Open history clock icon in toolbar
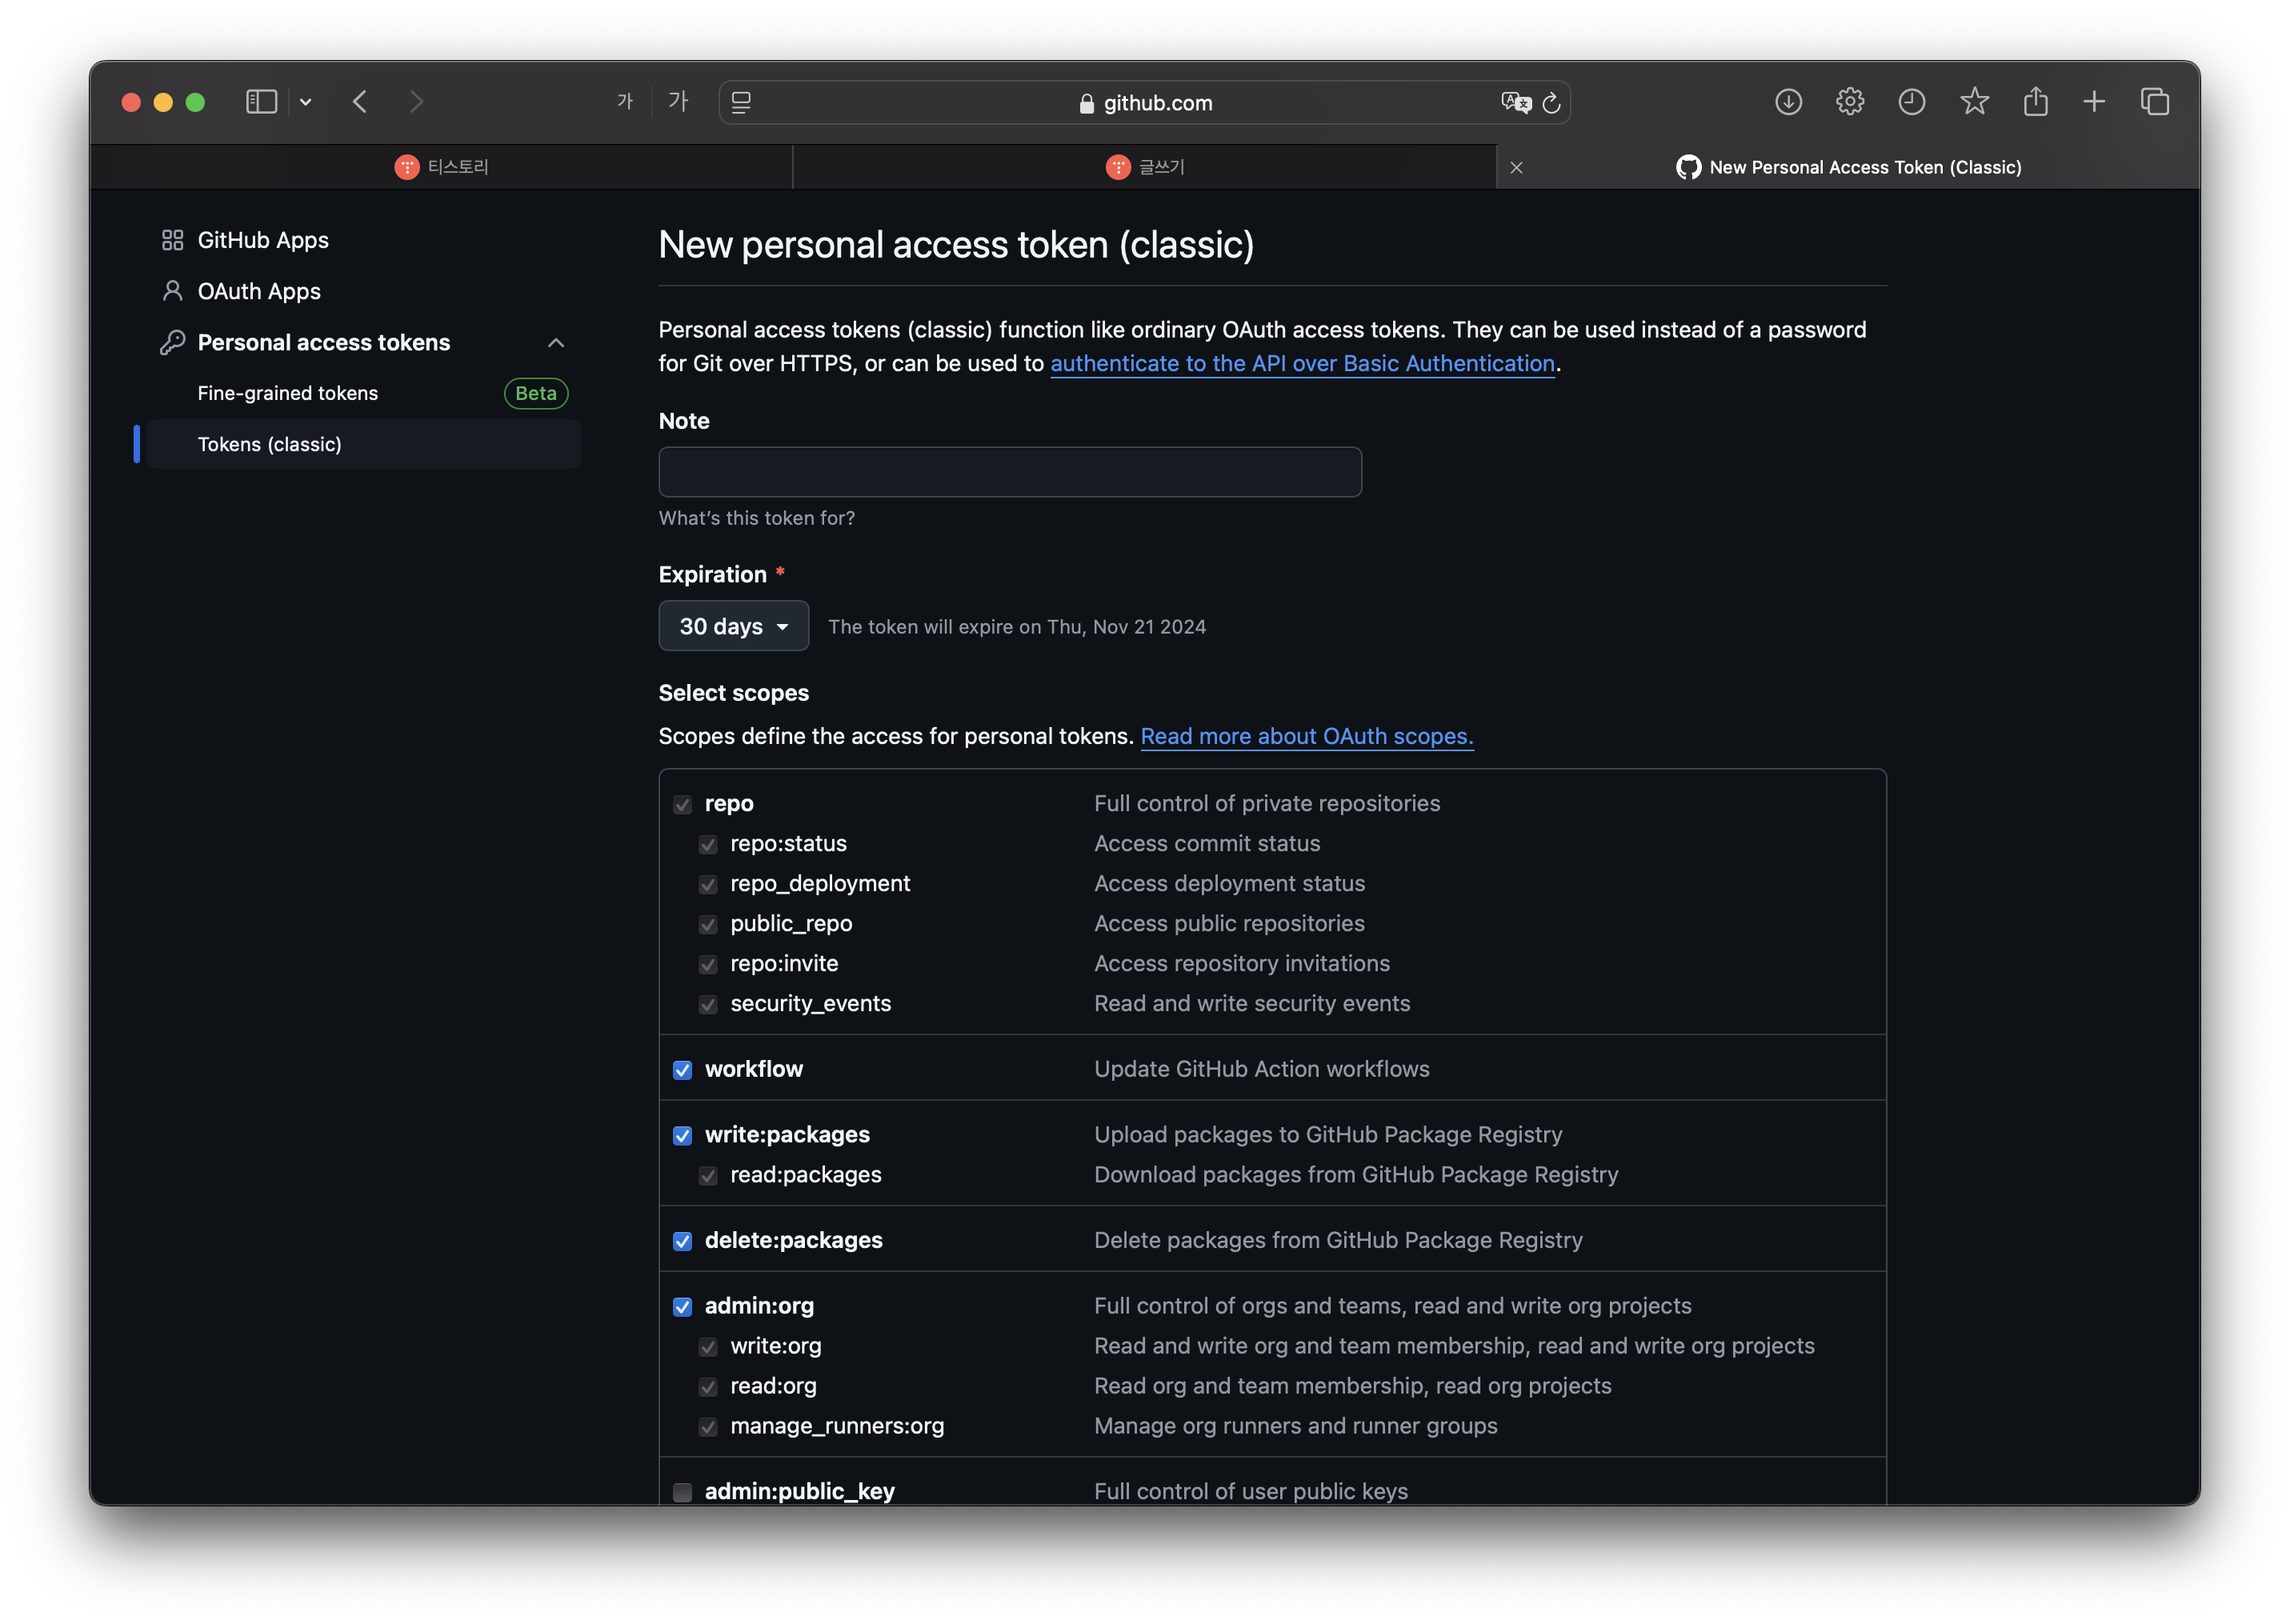This screenshot has width=2290, height=1624. (1911, 102)
